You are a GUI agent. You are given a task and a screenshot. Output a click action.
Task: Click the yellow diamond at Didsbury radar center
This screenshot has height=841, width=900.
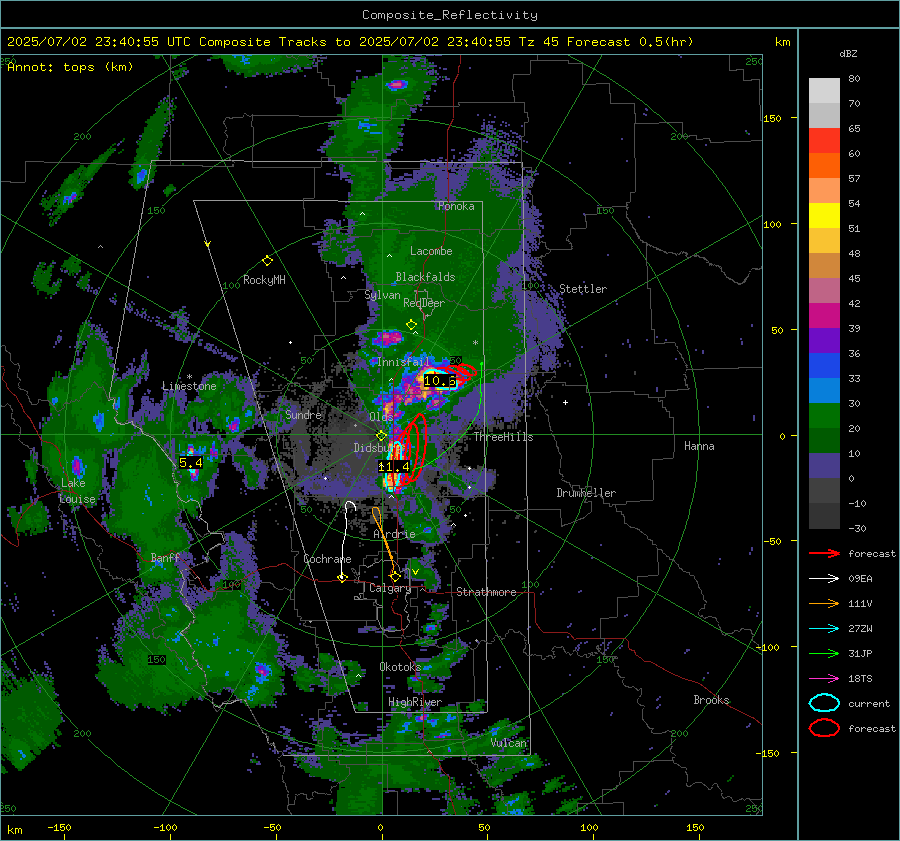point(381,436)
